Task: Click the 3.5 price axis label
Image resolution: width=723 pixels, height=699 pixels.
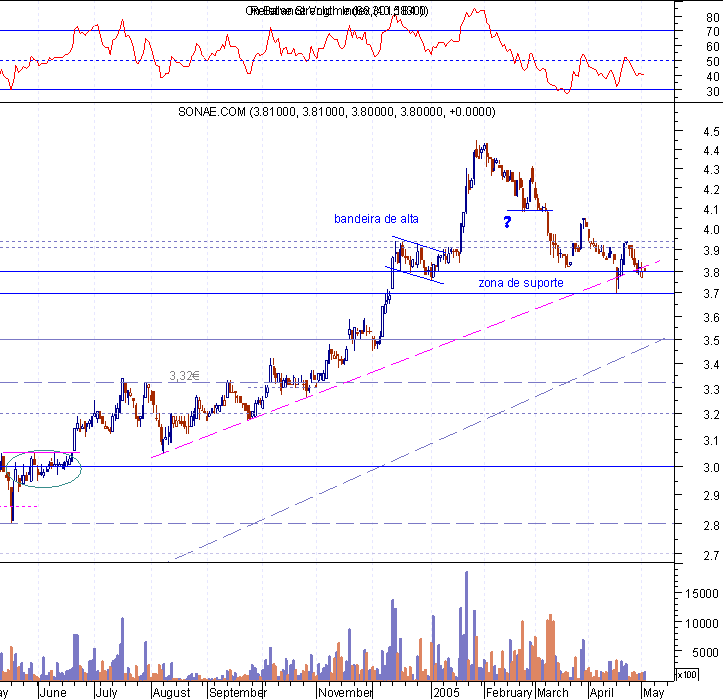Action: click(711, 341)
